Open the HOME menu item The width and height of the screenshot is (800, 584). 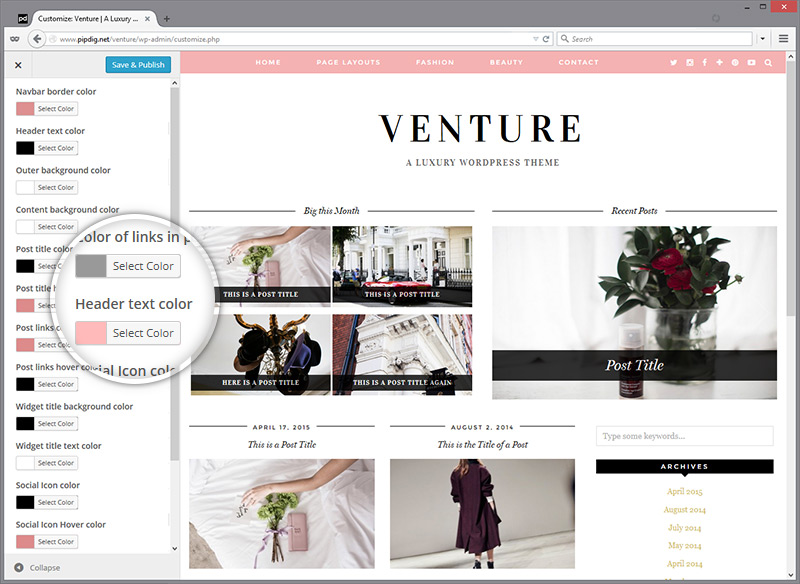tap(268, 62)
